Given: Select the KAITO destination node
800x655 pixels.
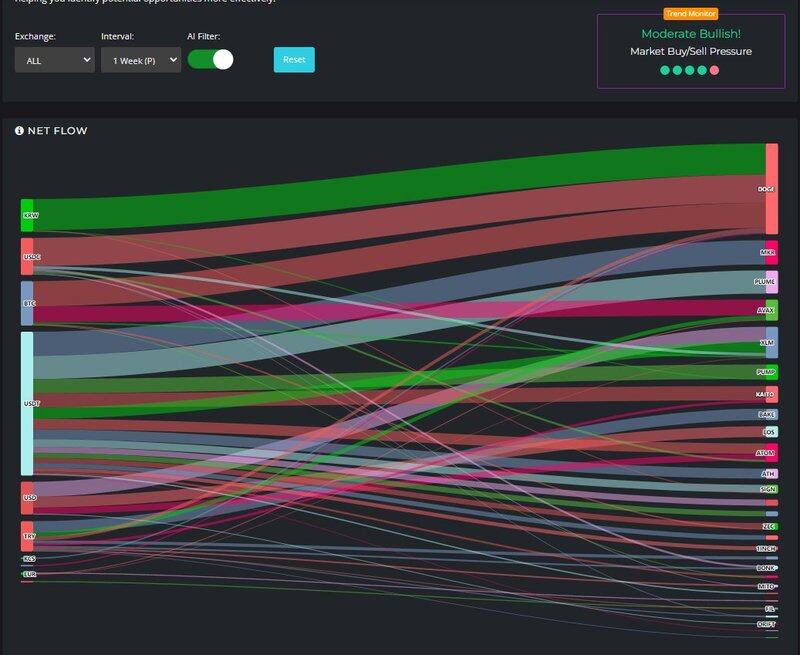Looking at the screenshot, I should (772, 394).
